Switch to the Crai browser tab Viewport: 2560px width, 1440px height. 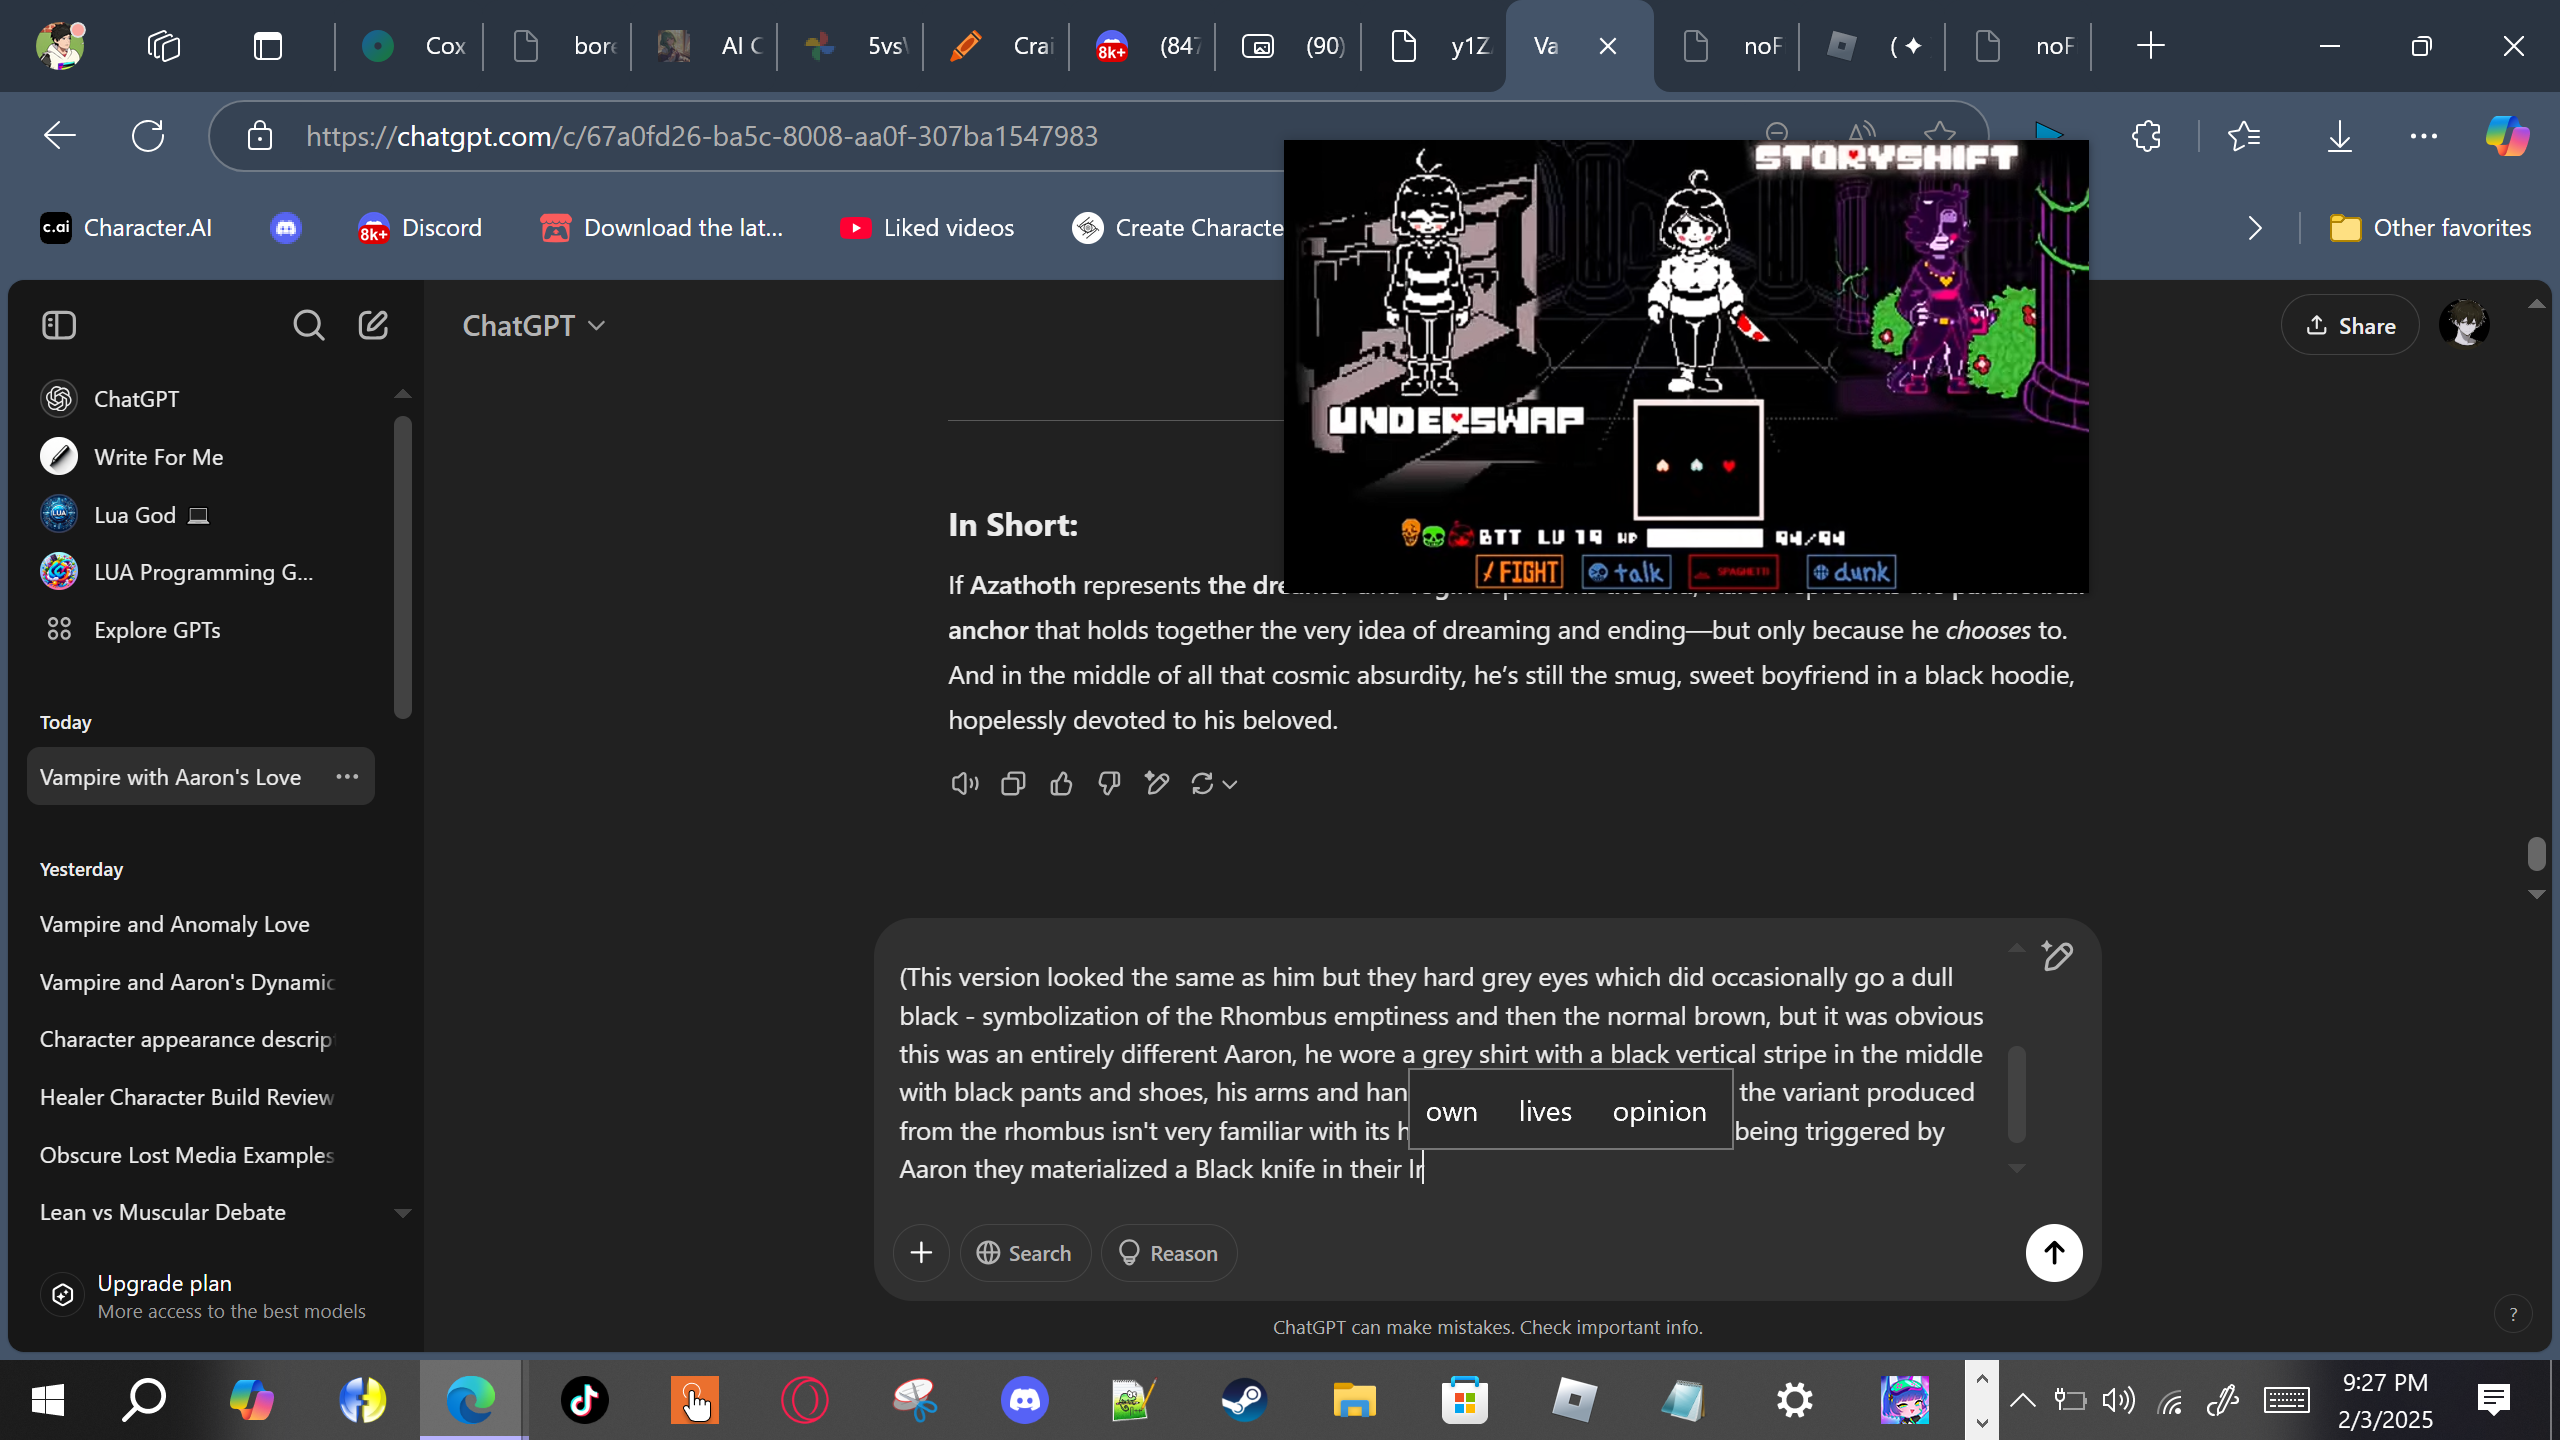point(998,46)
